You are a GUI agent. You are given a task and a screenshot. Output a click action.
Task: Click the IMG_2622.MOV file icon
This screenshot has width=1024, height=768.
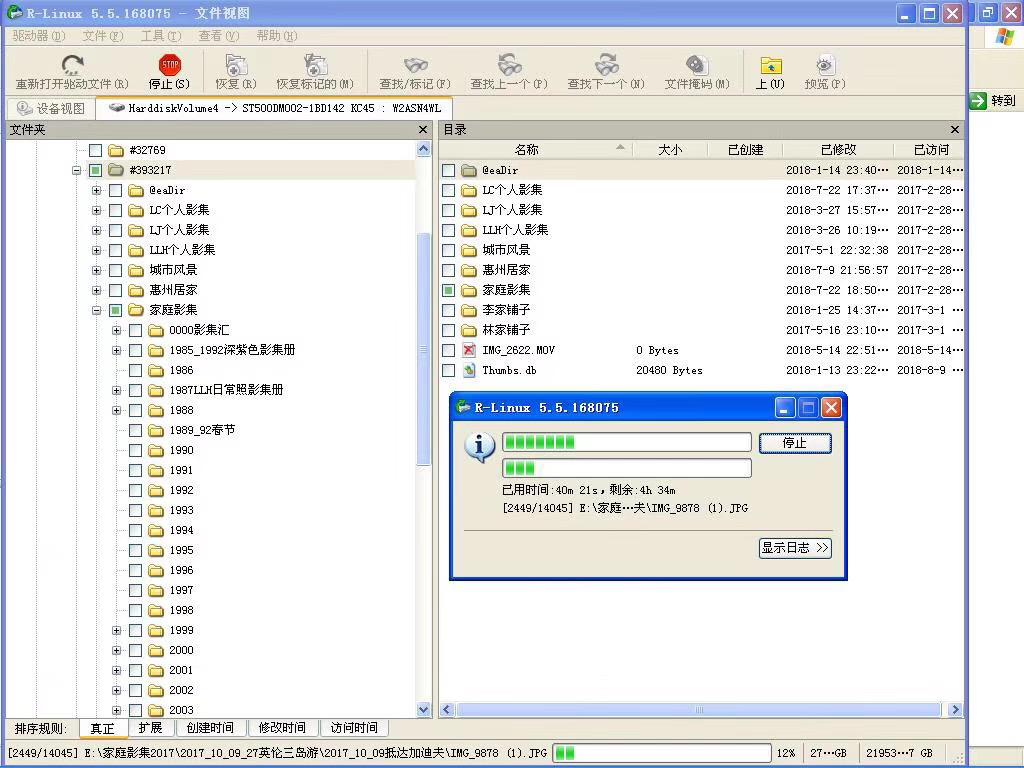coord(468,350)
